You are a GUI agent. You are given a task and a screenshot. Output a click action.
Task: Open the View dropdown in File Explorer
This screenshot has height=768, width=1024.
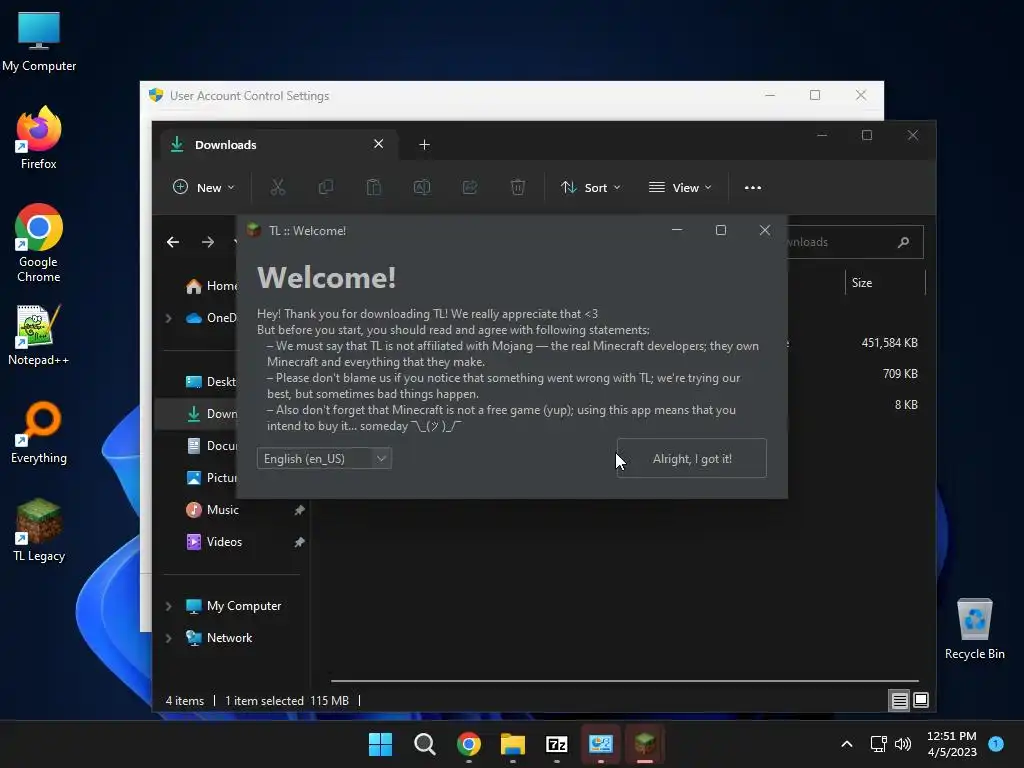pos(680,187)
